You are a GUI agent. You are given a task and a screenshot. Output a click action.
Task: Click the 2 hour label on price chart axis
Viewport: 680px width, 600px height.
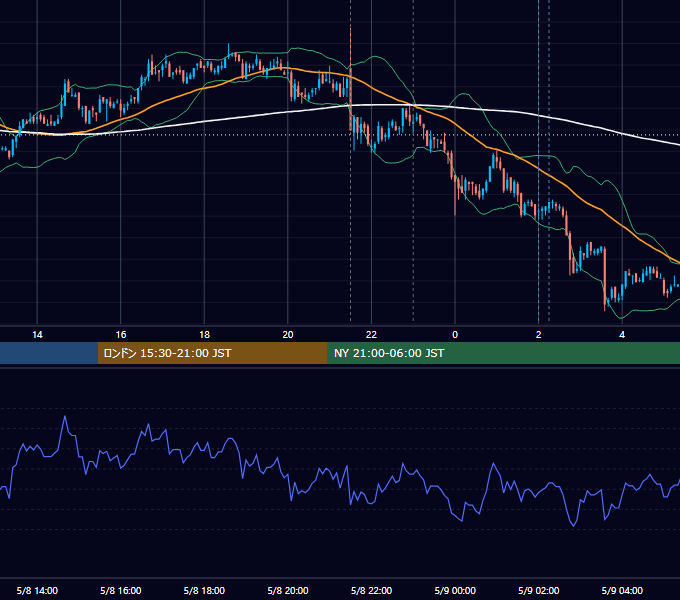point(539,335)
